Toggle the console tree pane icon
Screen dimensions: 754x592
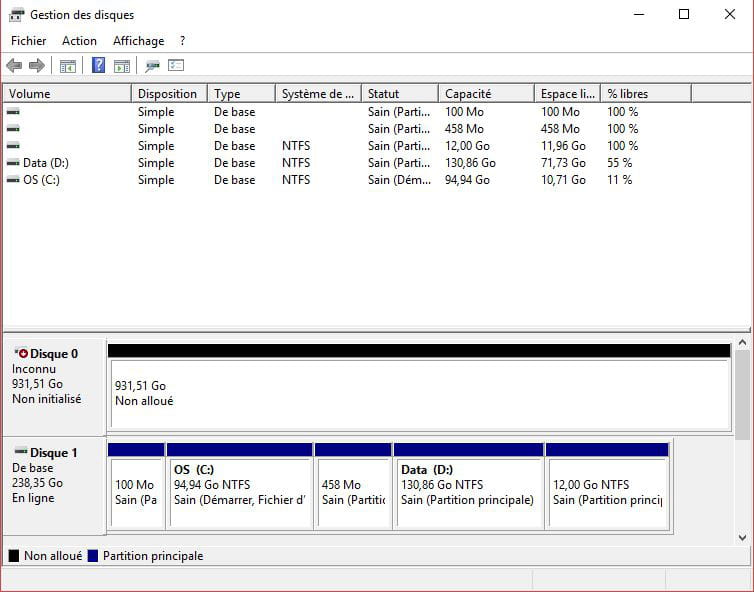[x=68, y=66]
